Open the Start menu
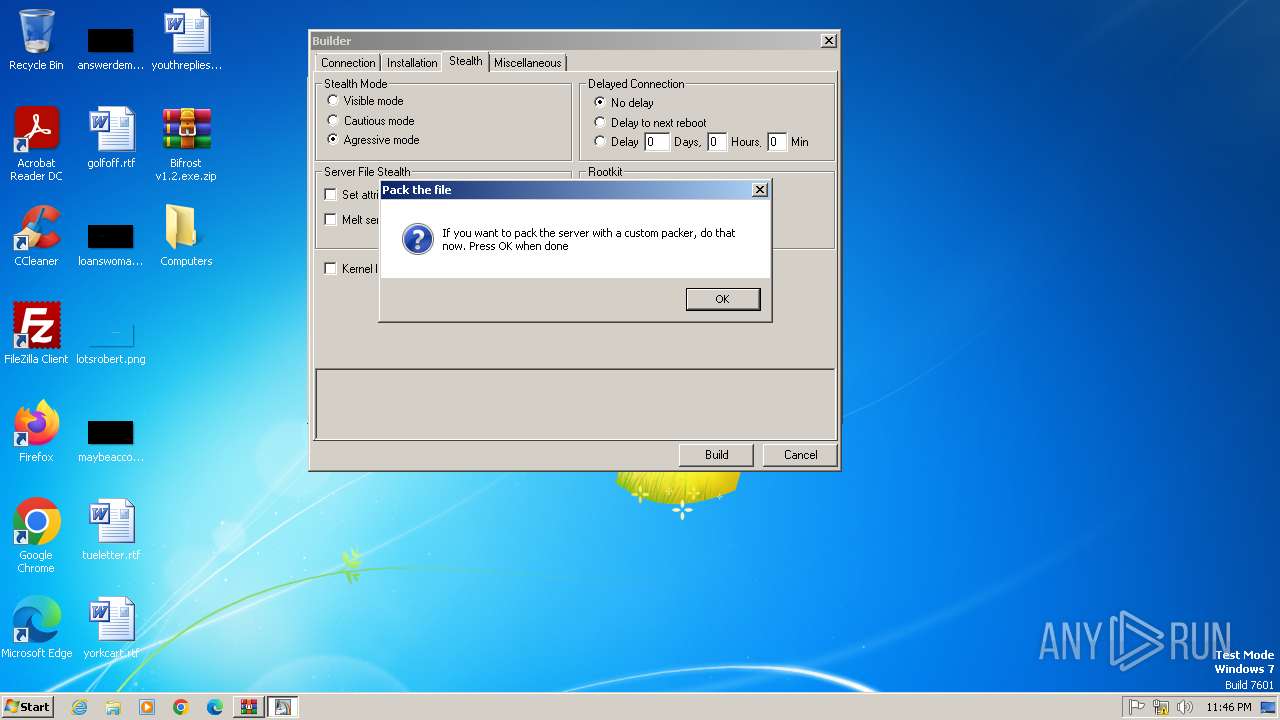The width and height of the screenshot is (1280, 720). (28, 707)
